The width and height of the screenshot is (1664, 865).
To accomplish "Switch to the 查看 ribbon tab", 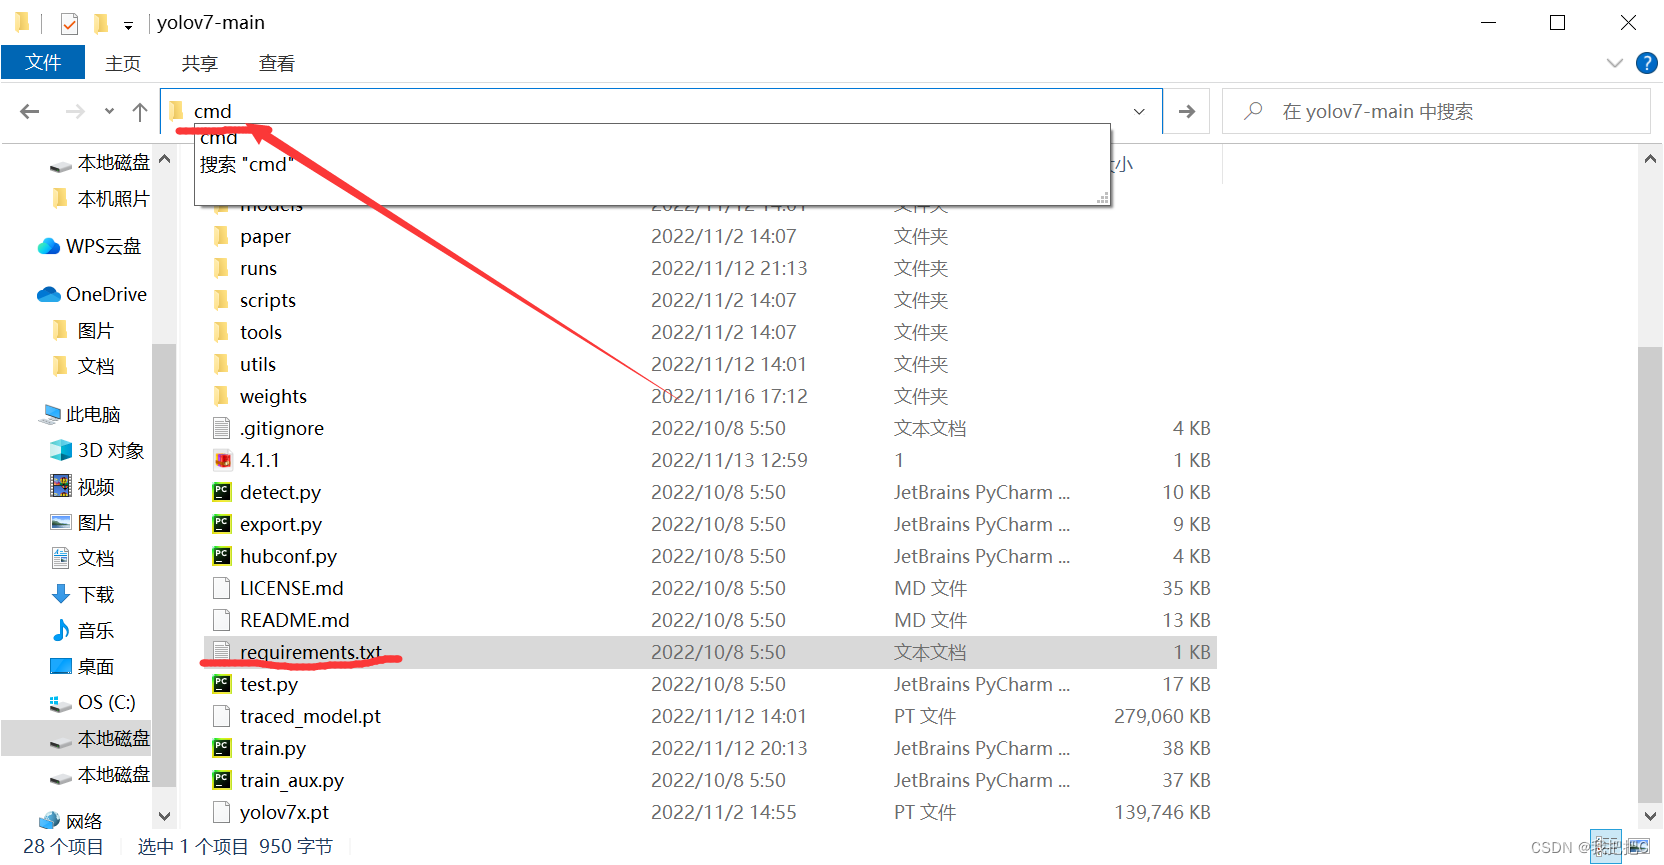I will tap(277, 63).
